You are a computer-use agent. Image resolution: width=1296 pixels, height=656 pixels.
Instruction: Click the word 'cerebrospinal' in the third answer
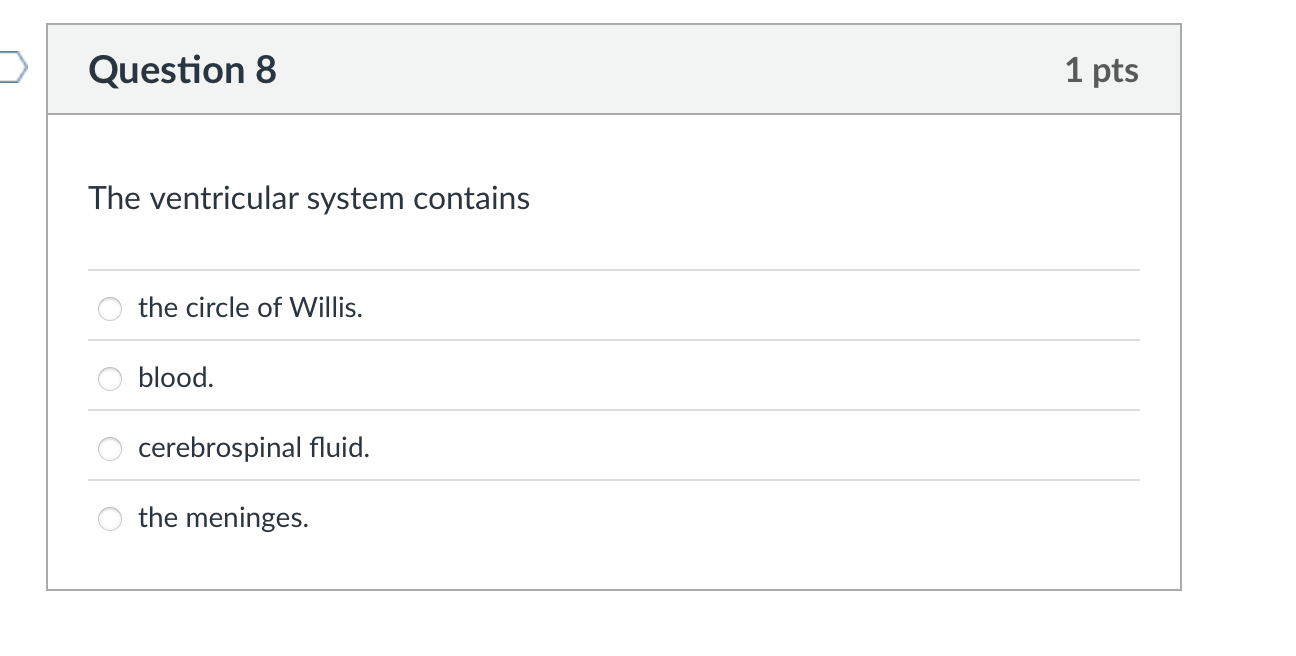pos(214,448)
